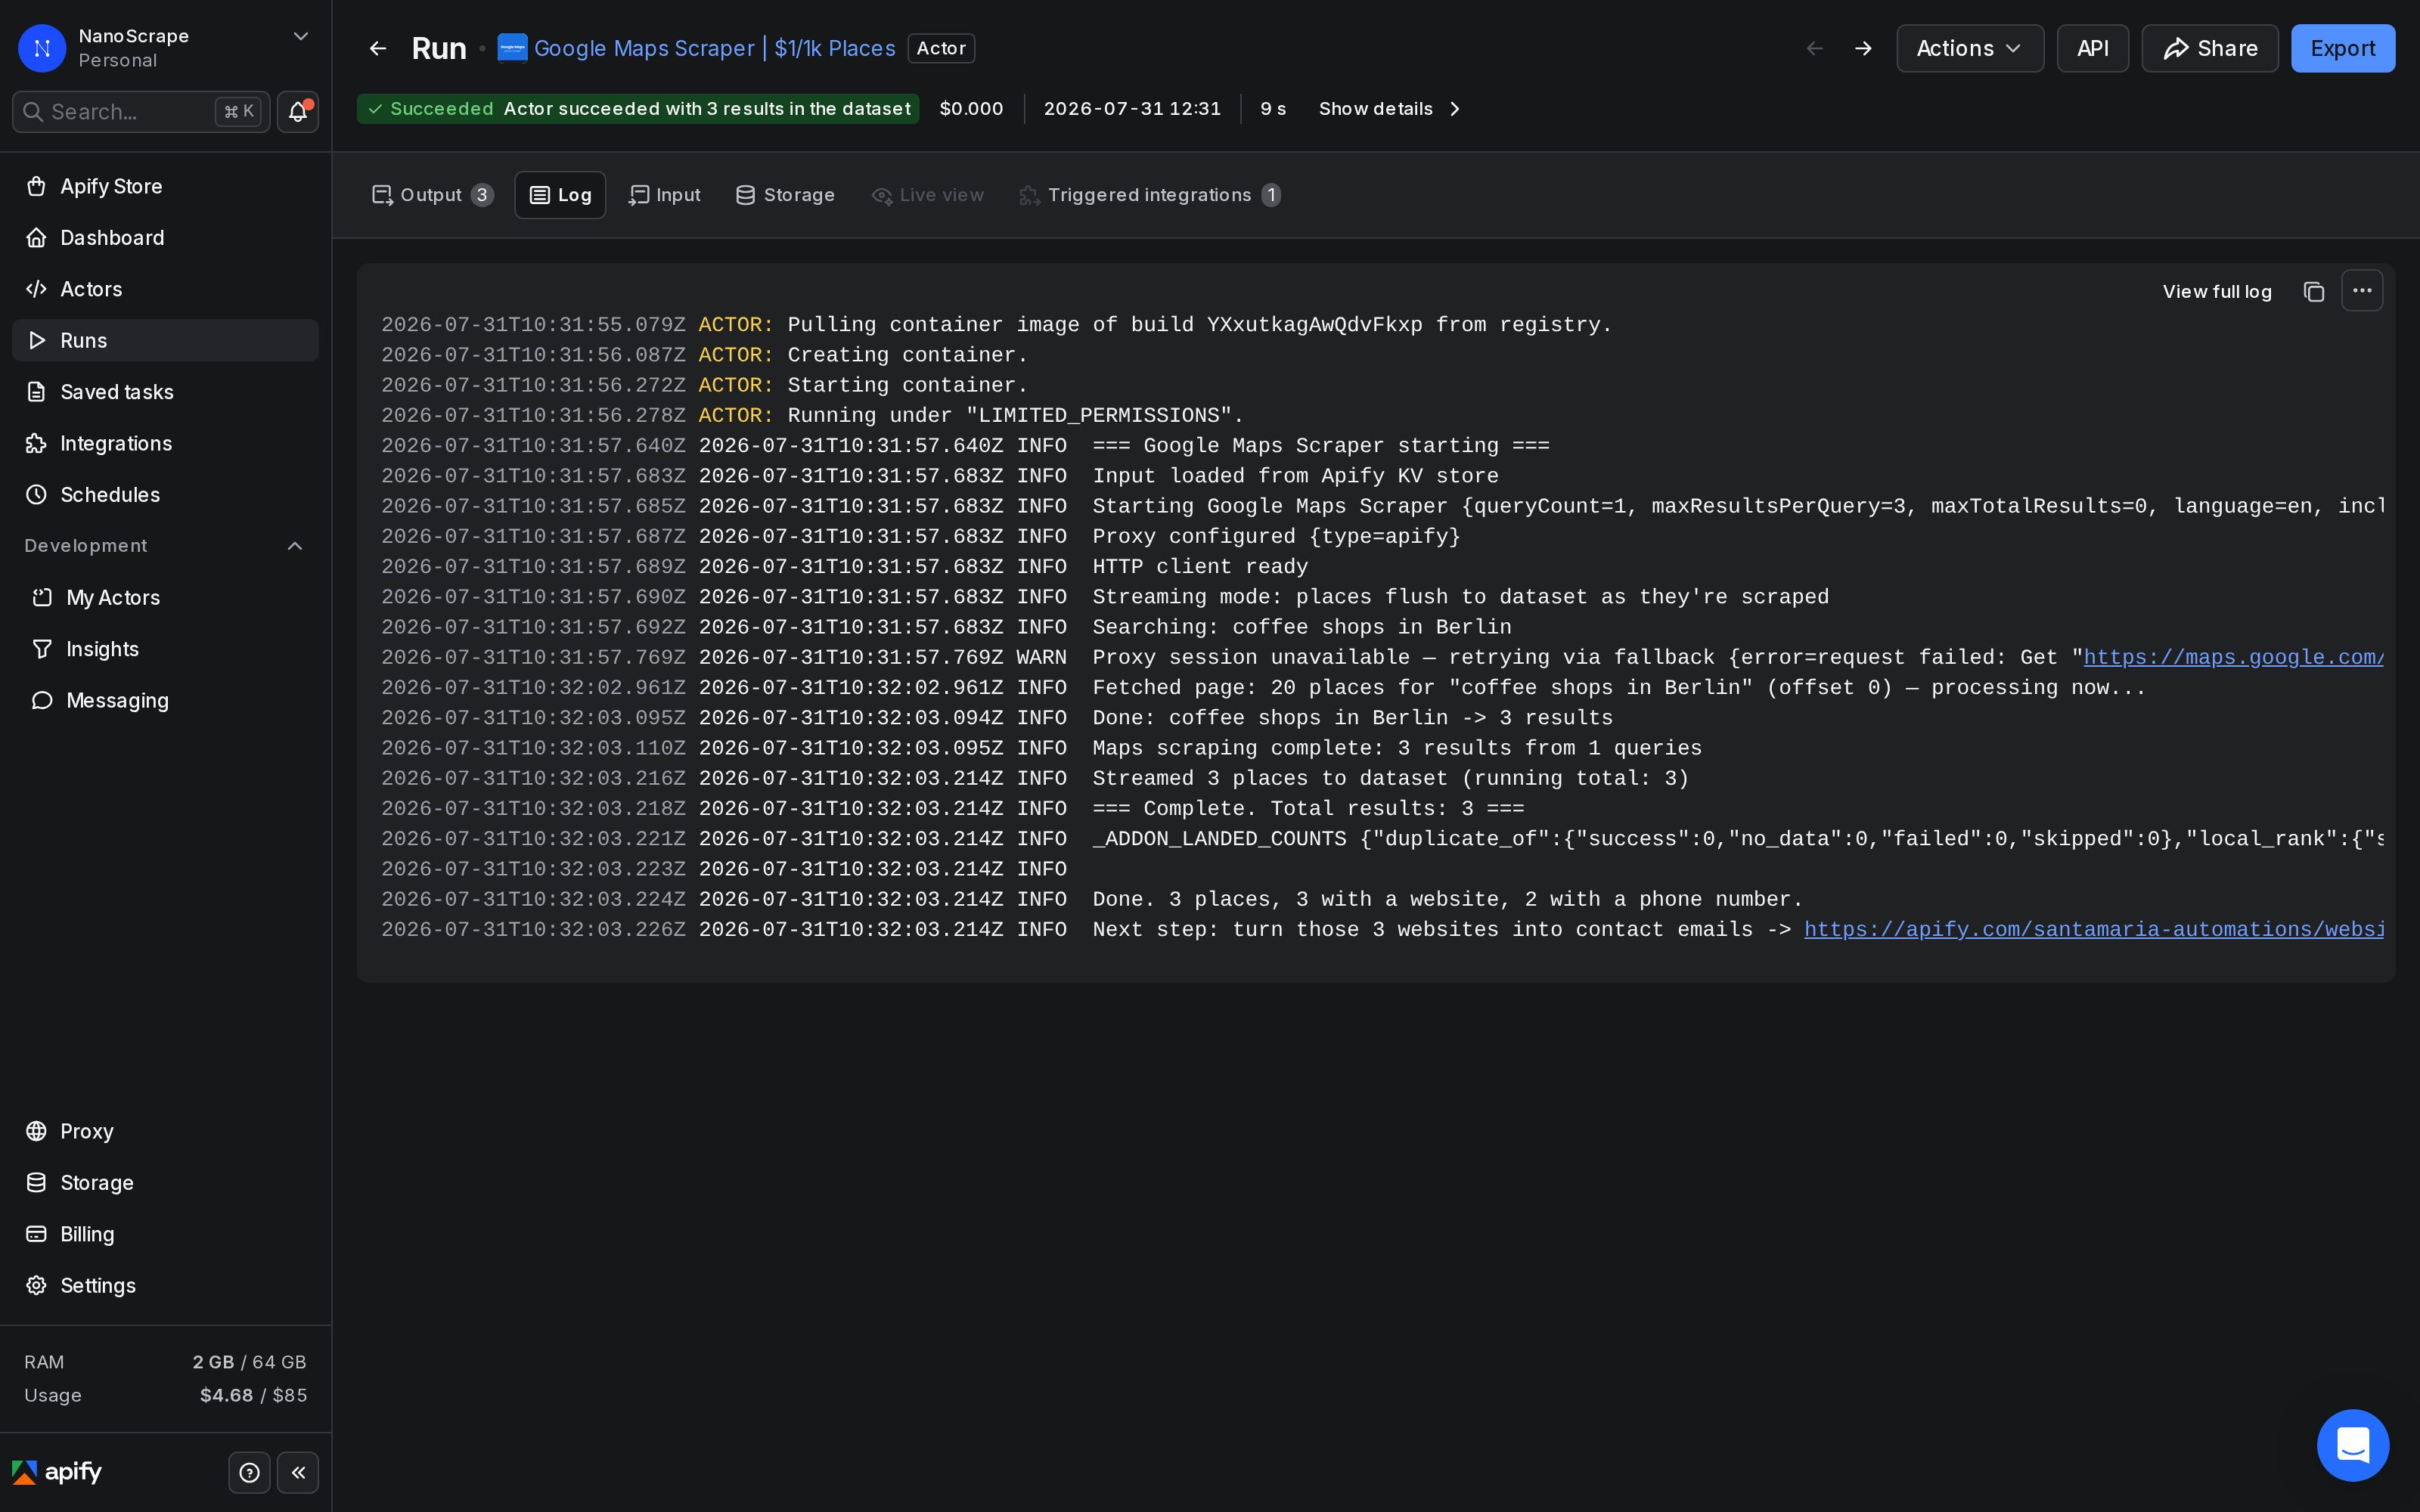This screenshot has height=1512, width=2420.
Task: Click log line "Input loaded from Apify KV store"
Action: 1295,476
